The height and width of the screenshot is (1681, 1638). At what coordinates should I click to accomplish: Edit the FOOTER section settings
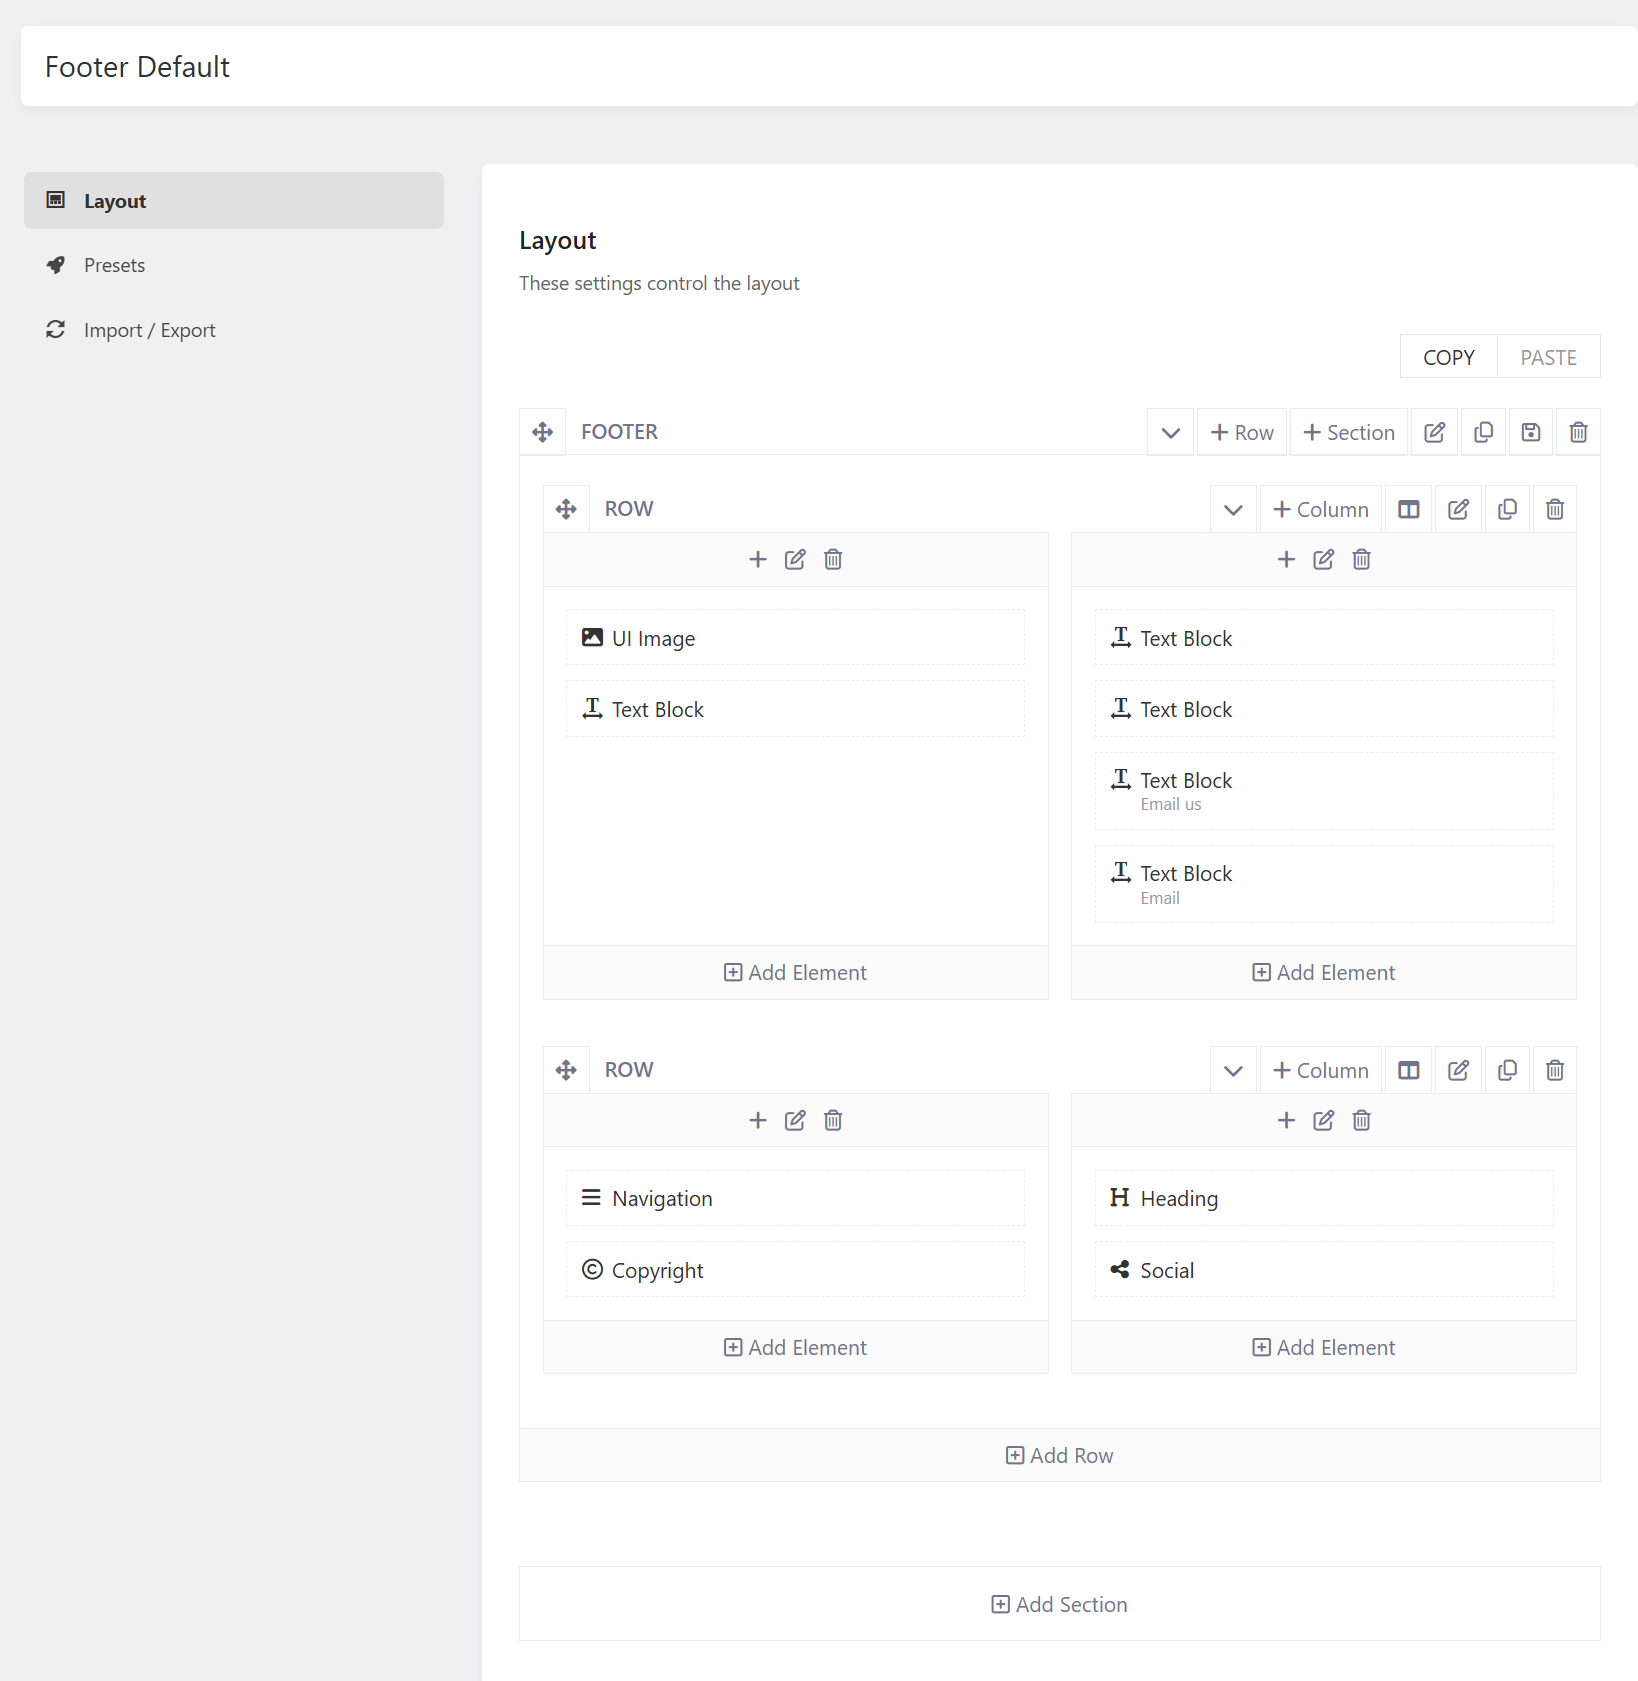point(1434,432)
